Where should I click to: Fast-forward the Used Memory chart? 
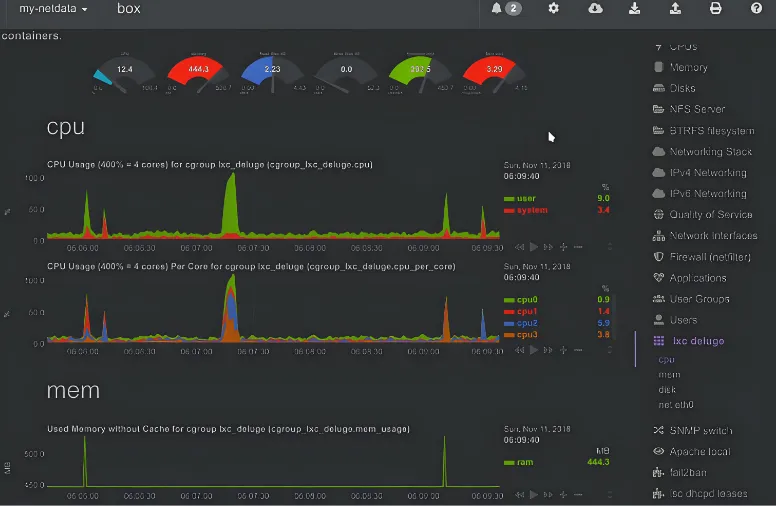point(548,494)
